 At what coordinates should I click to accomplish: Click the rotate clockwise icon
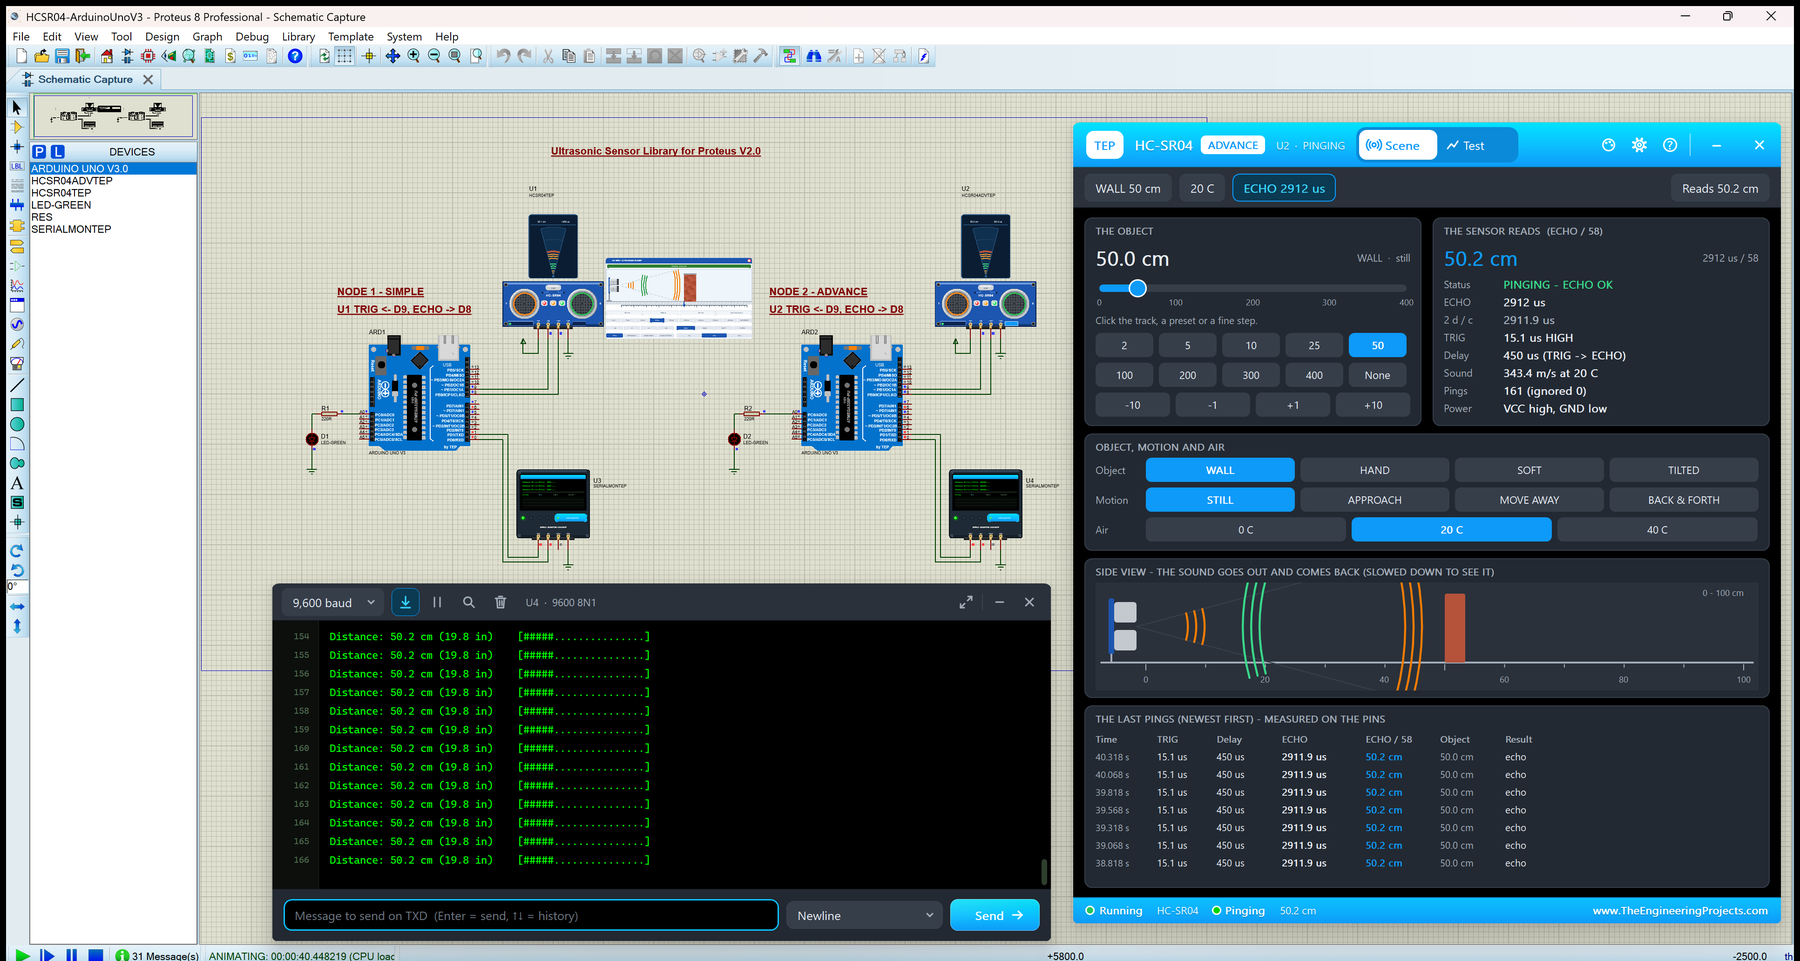(x=17, y=551)
